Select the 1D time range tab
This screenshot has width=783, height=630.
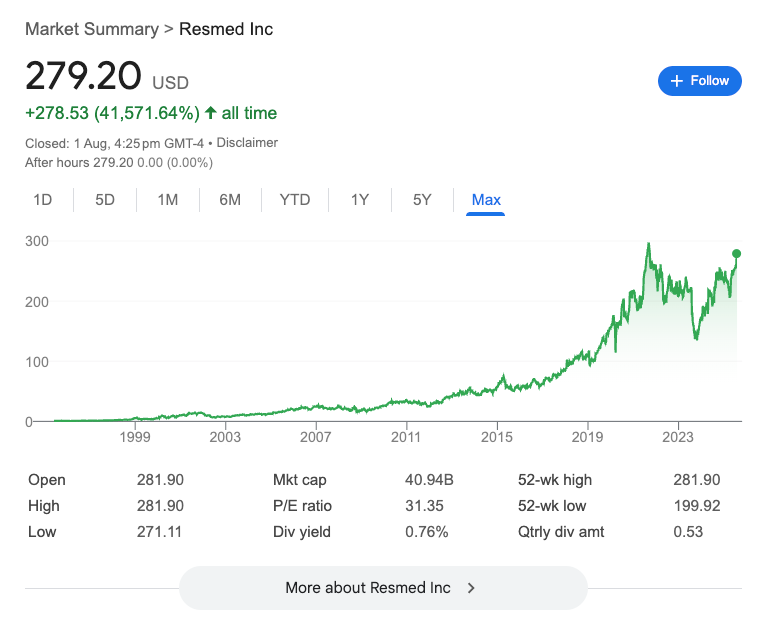[x=42, y=200]
